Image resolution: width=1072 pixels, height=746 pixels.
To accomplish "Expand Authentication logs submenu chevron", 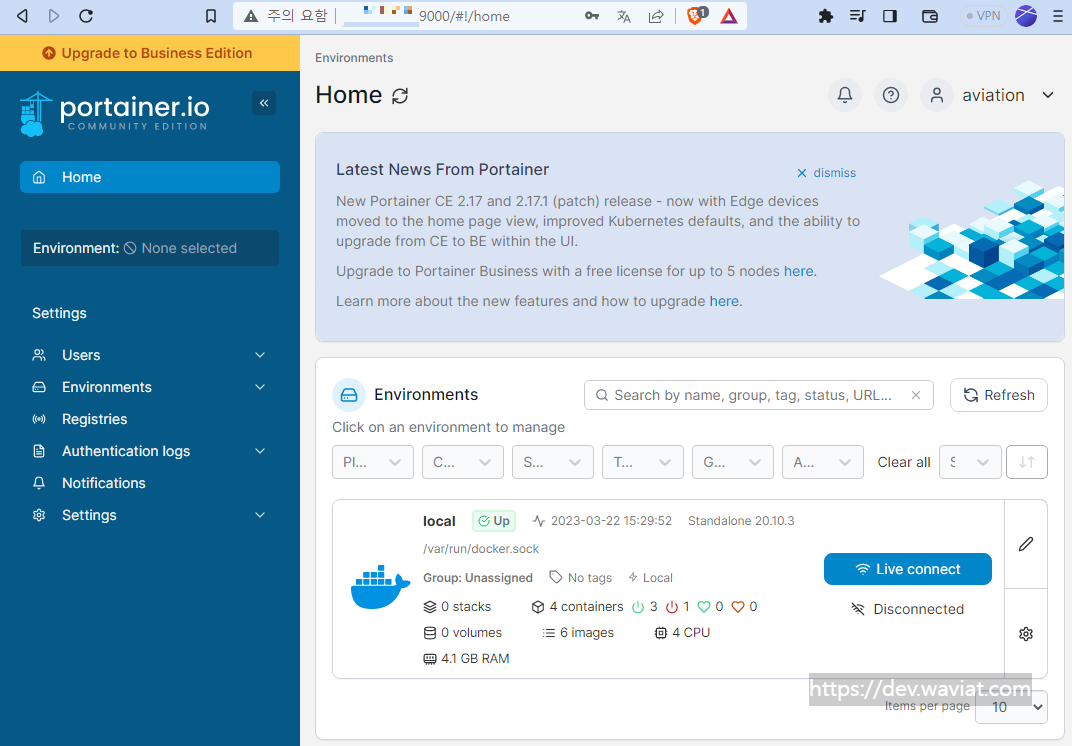I will point(260,451).
